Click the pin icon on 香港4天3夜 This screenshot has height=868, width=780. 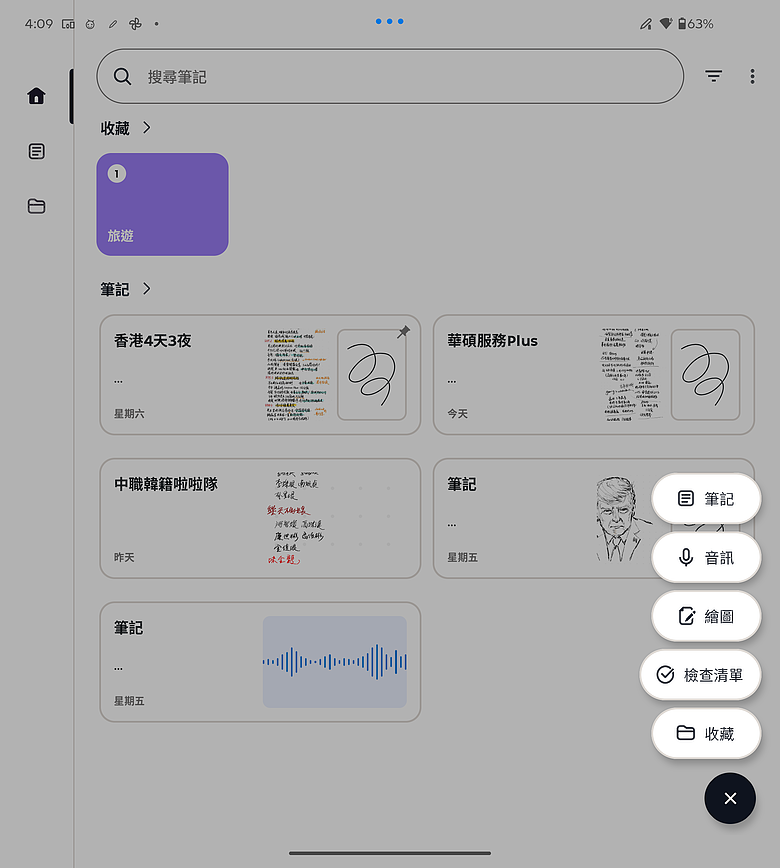[404, 332]
